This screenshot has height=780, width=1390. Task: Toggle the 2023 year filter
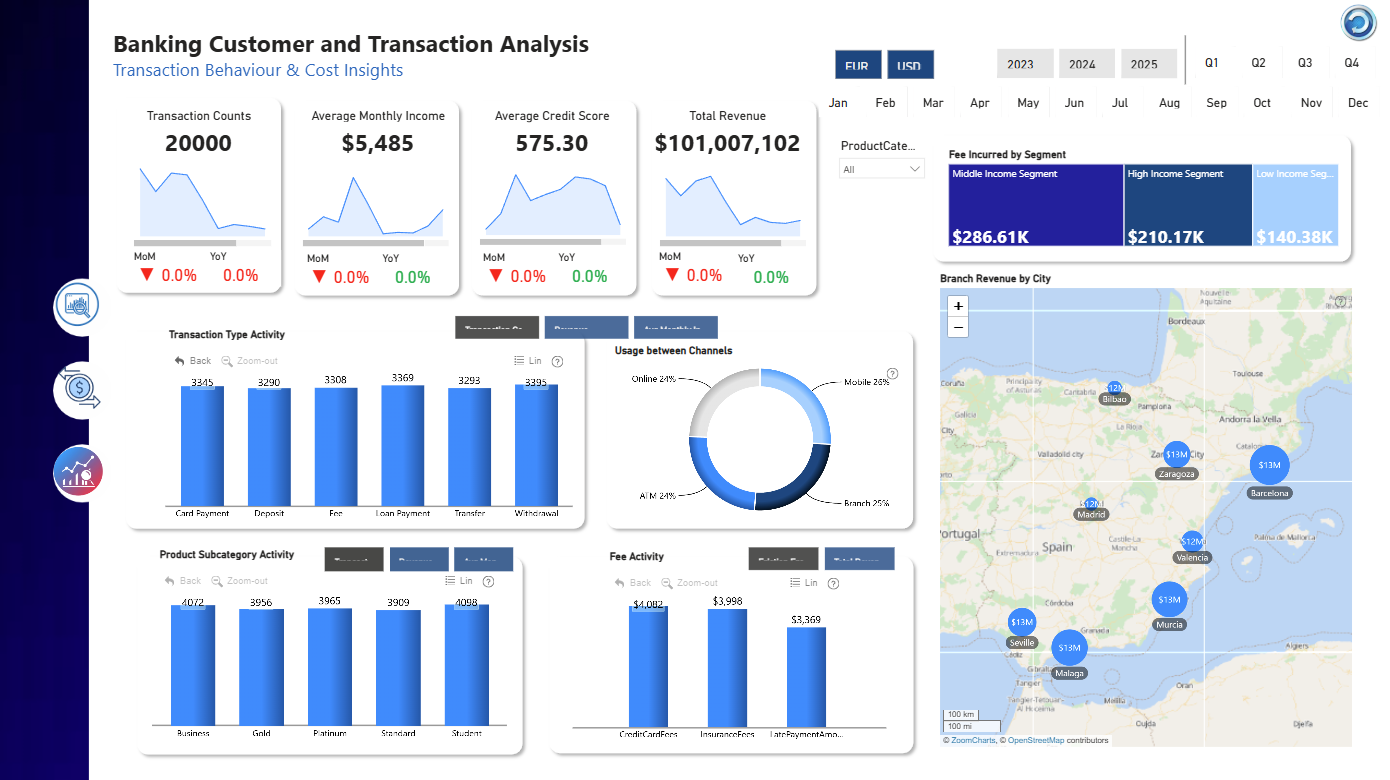coord(1025,64)
